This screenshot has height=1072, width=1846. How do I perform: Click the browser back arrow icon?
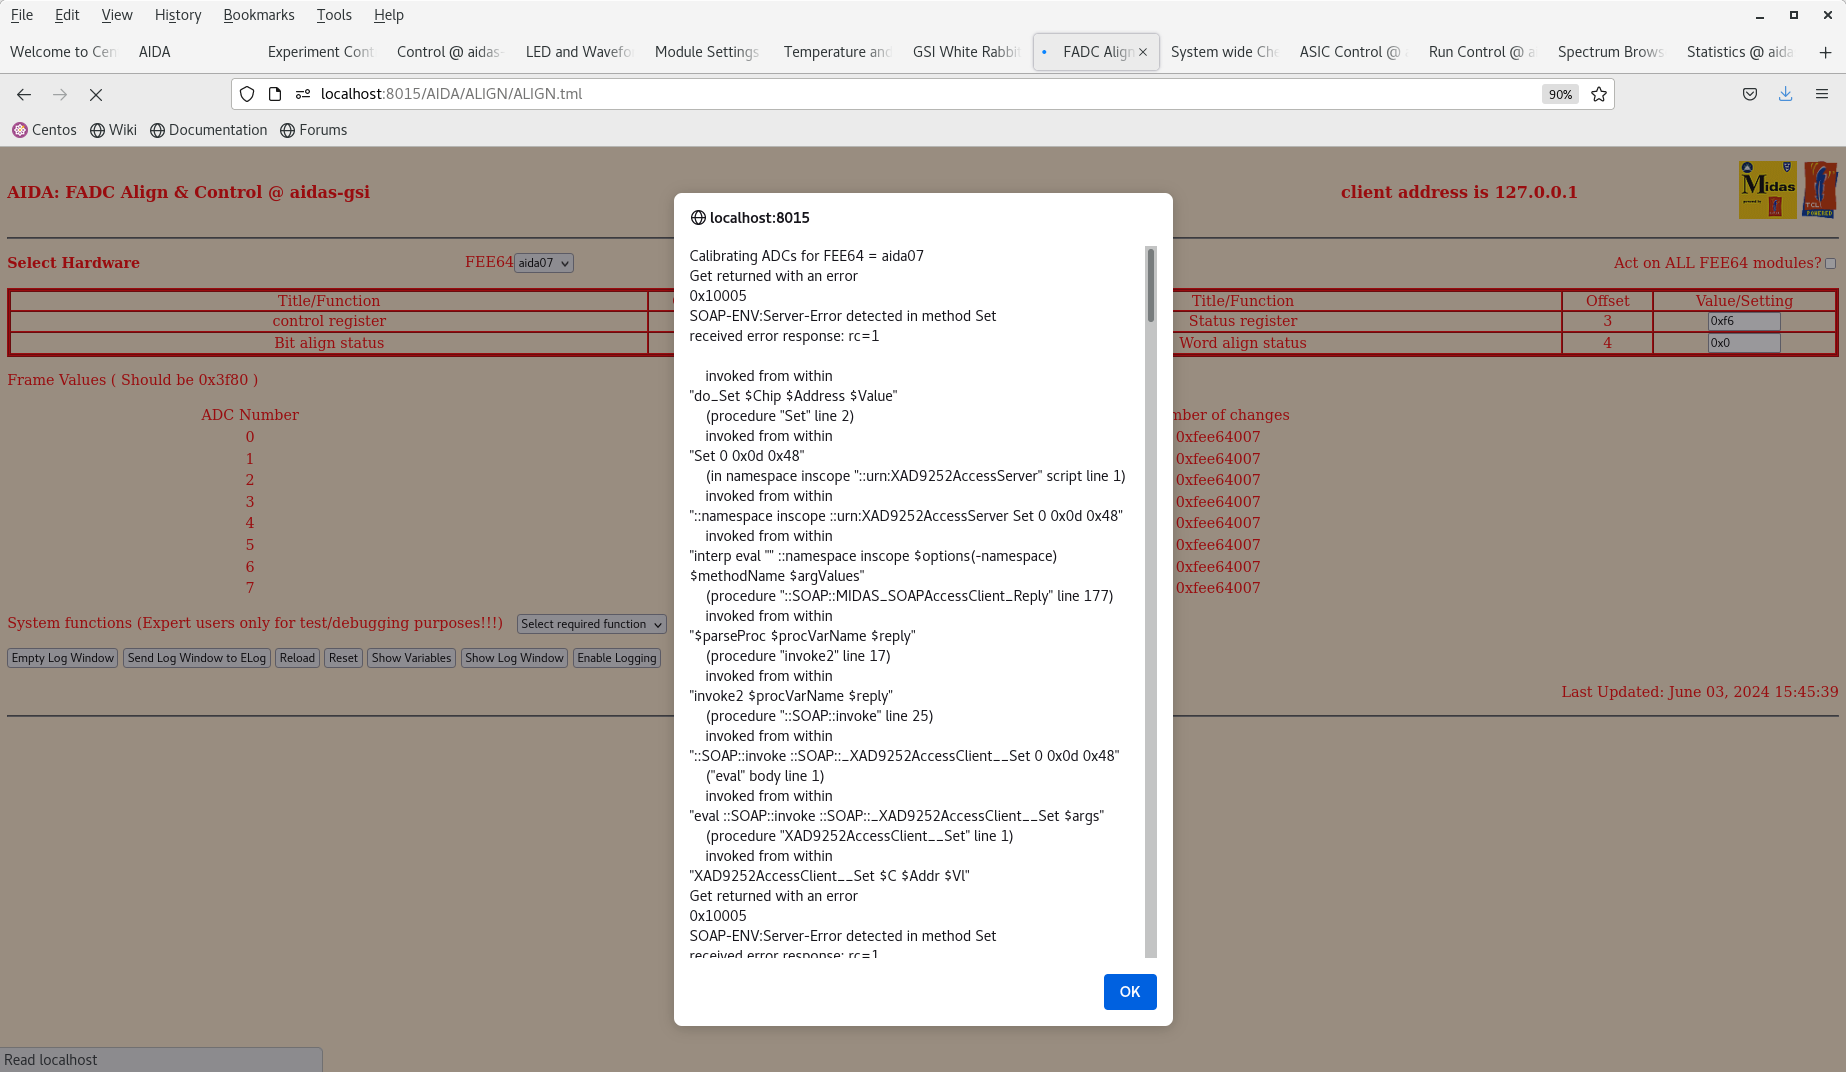coord(24,94)
